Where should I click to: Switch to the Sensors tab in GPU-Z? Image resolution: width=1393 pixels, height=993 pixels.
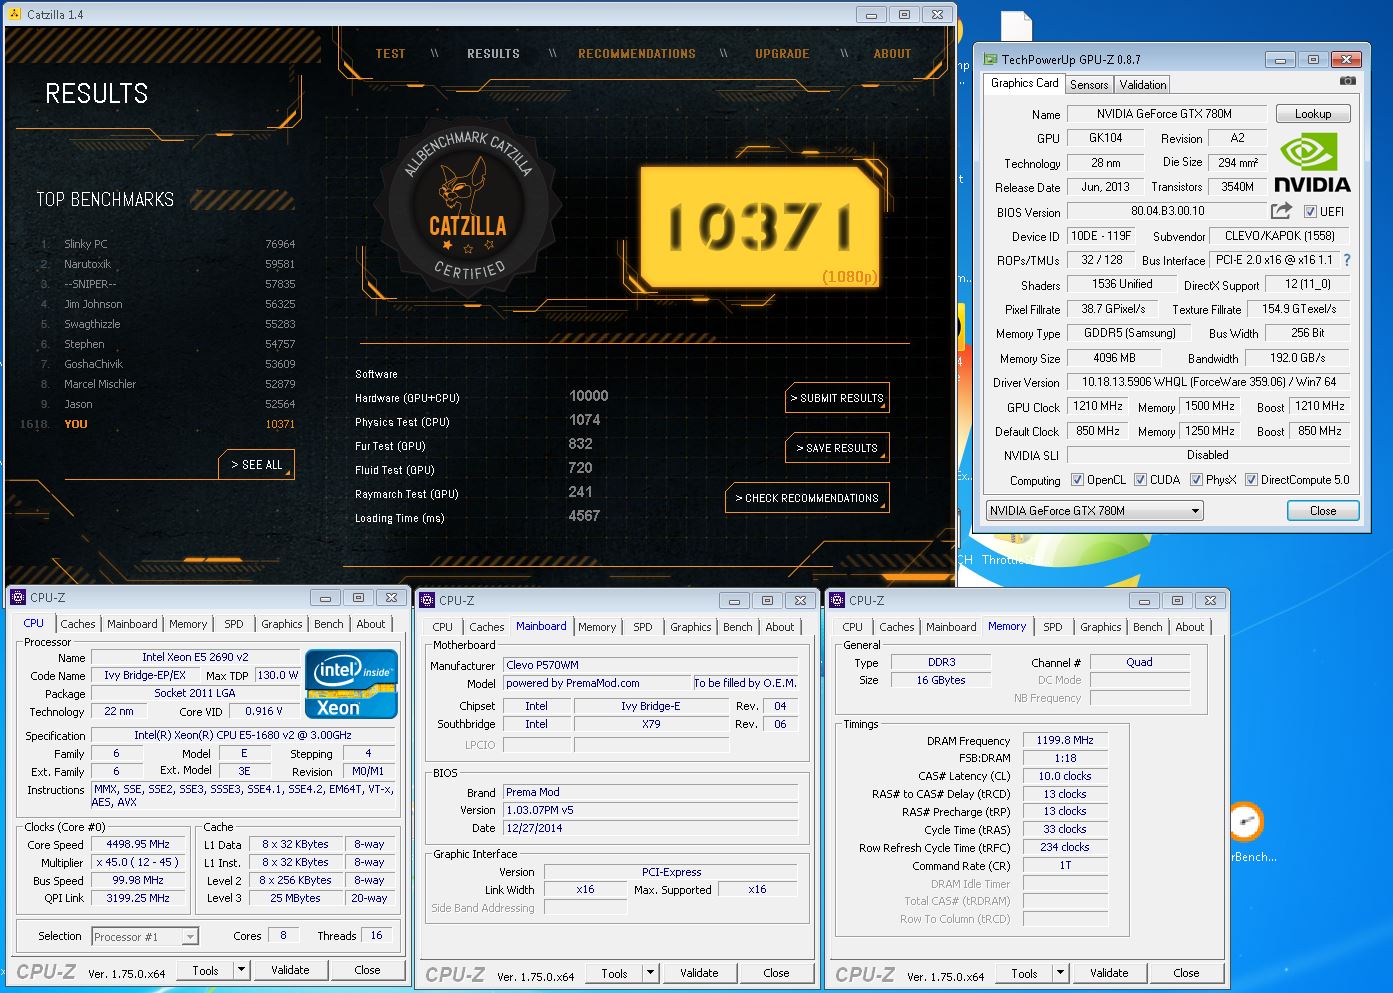[x=1089, y=85]
